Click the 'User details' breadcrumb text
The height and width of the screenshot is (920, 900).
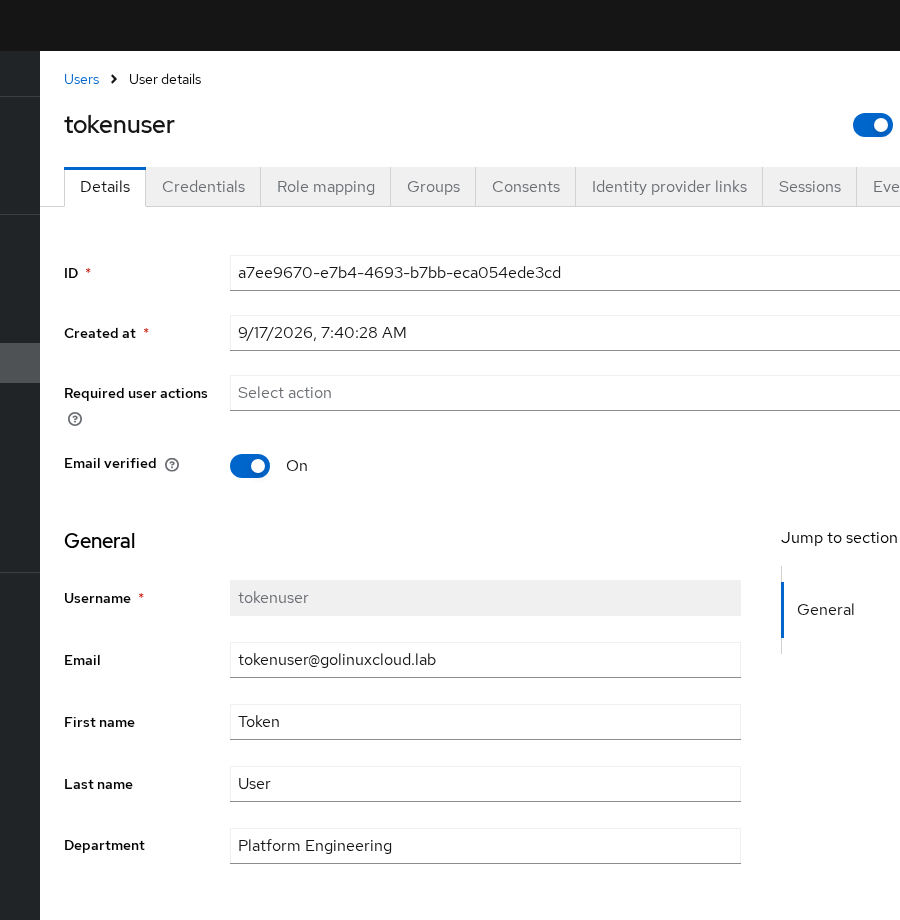[x=165, y=79]
